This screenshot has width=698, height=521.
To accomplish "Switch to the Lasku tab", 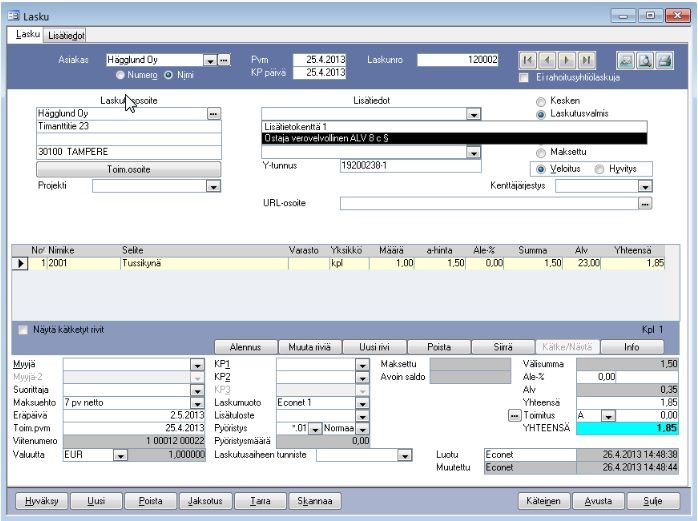I will click(x=28, y=34).
